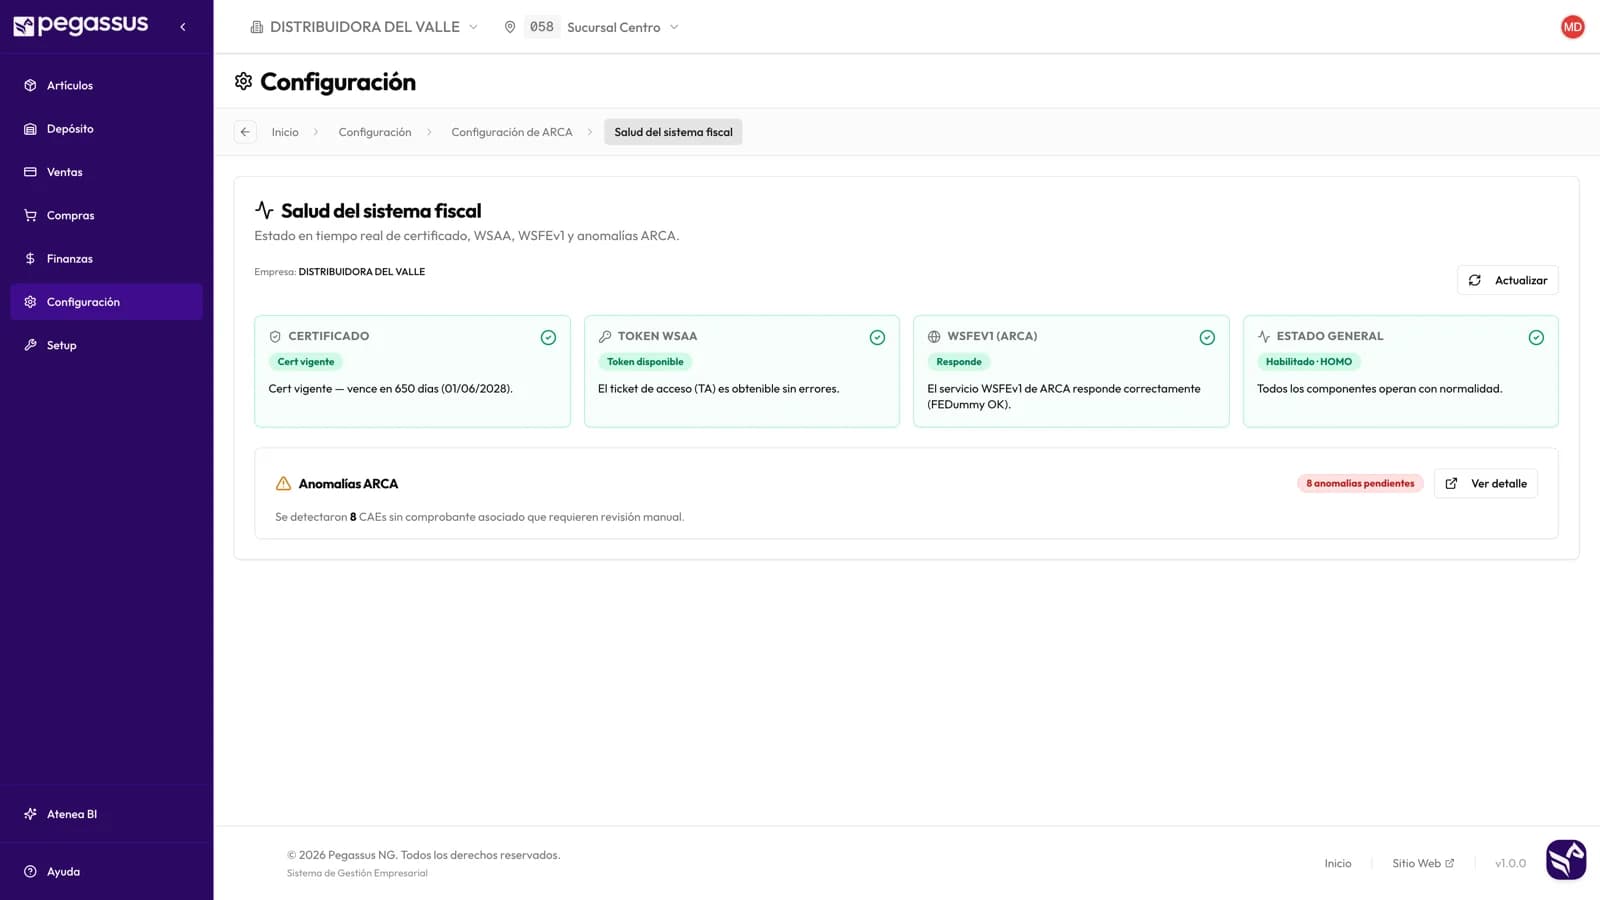
Task: Click the location pin icon
Action: pos(510,27)
